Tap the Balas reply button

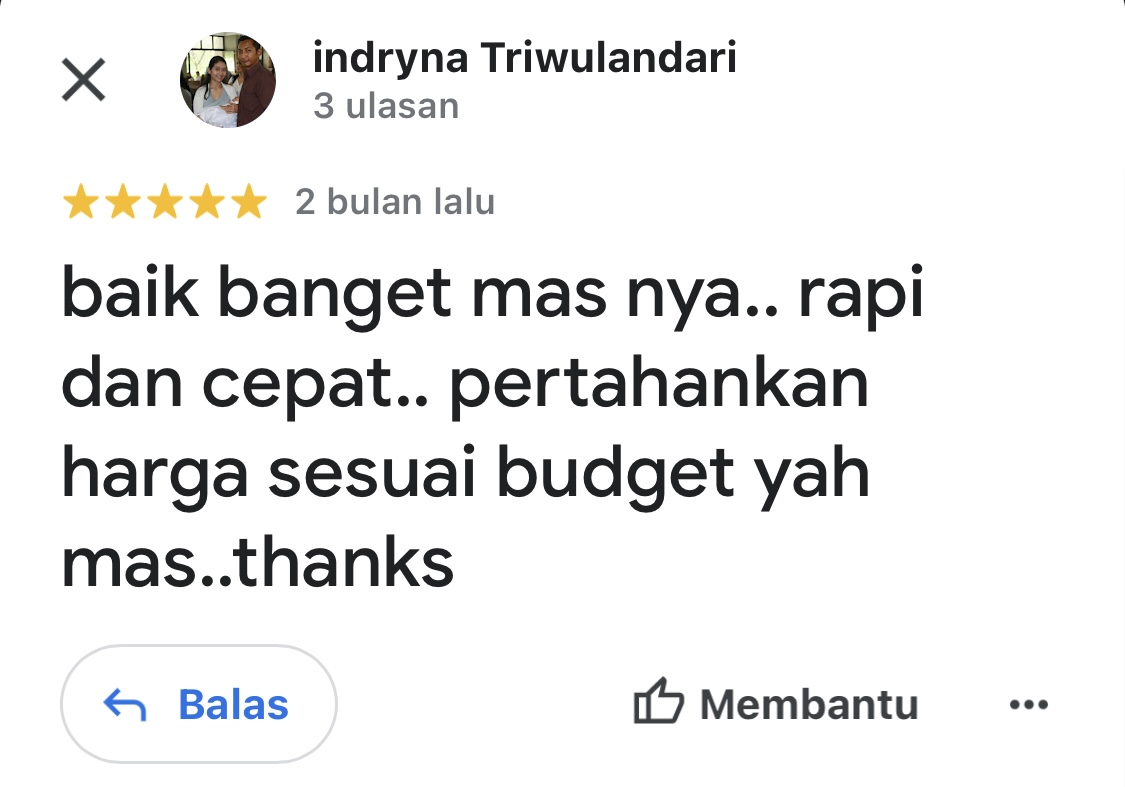199,704
